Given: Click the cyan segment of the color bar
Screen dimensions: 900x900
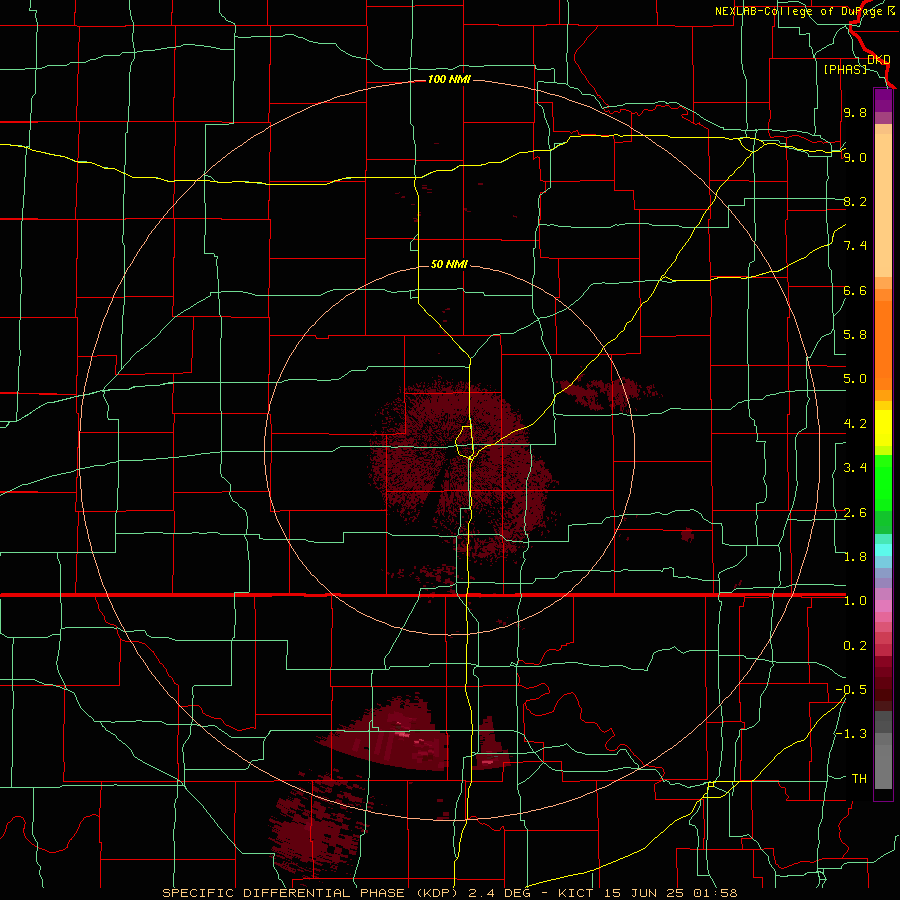Looking at the screenshot, I should (883, 550).
